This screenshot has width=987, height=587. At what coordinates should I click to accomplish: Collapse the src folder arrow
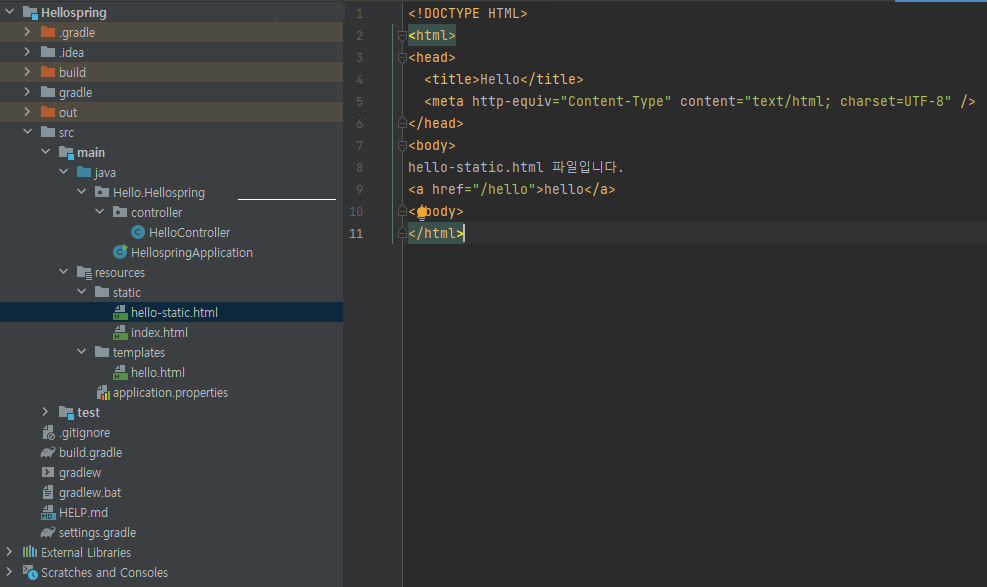(x=28, y=131)
